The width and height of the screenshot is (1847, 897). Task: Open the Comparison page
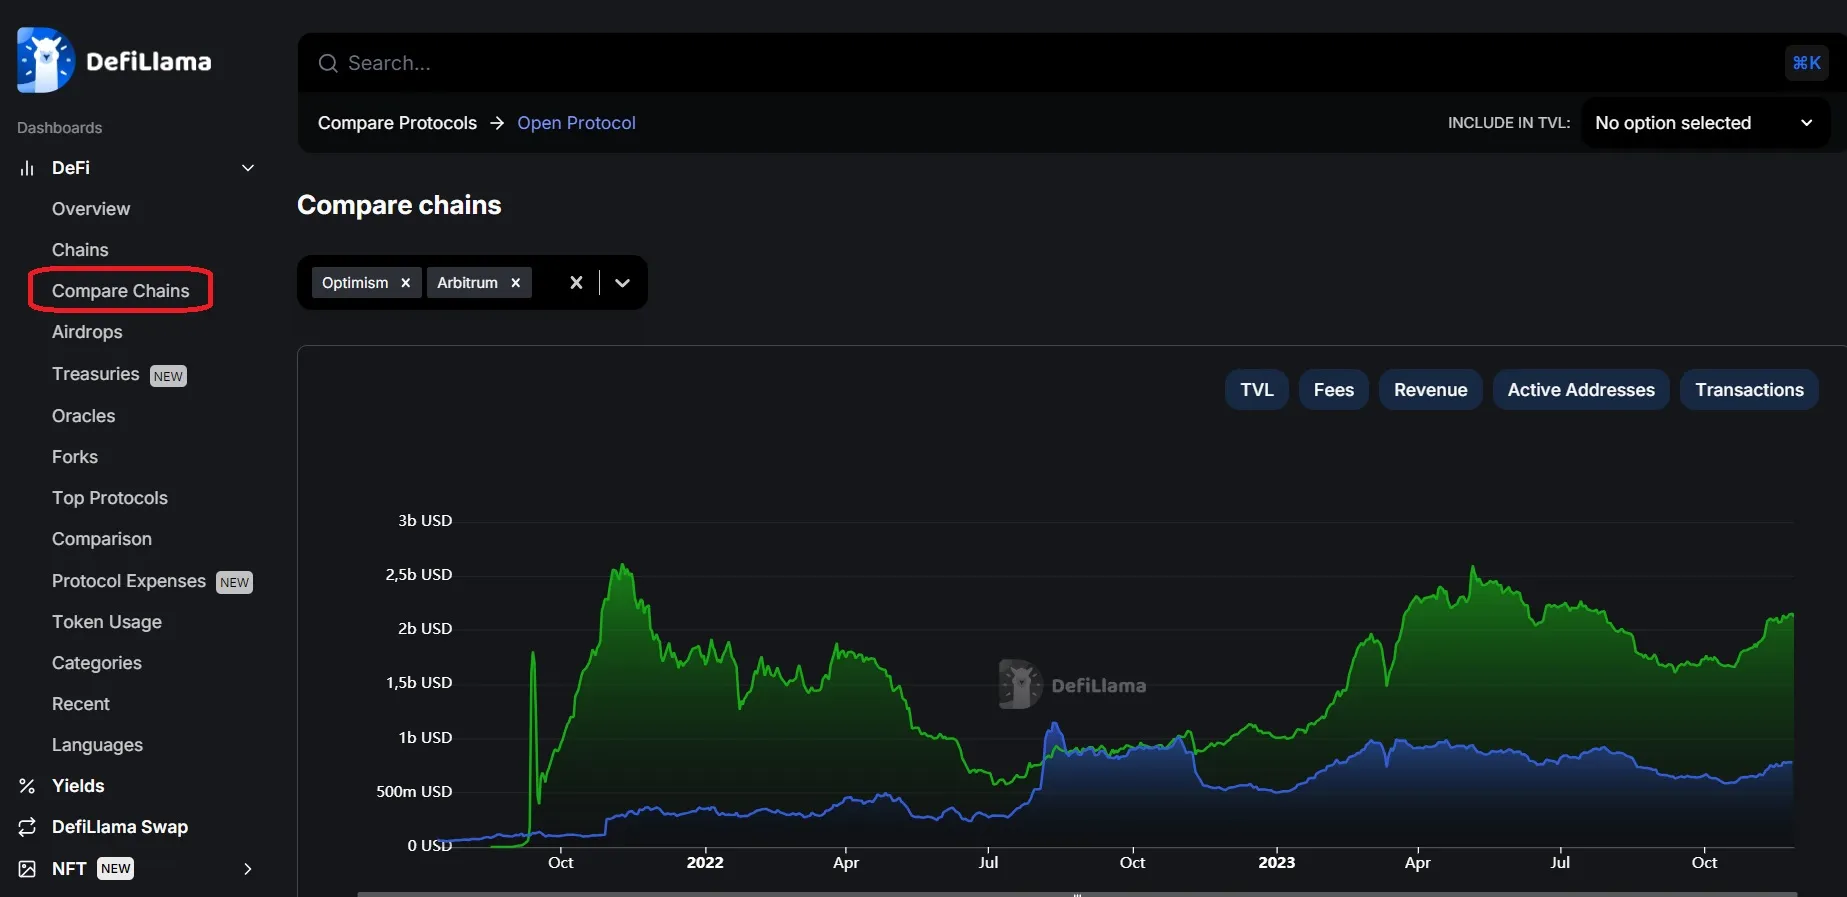click(102, 539)
